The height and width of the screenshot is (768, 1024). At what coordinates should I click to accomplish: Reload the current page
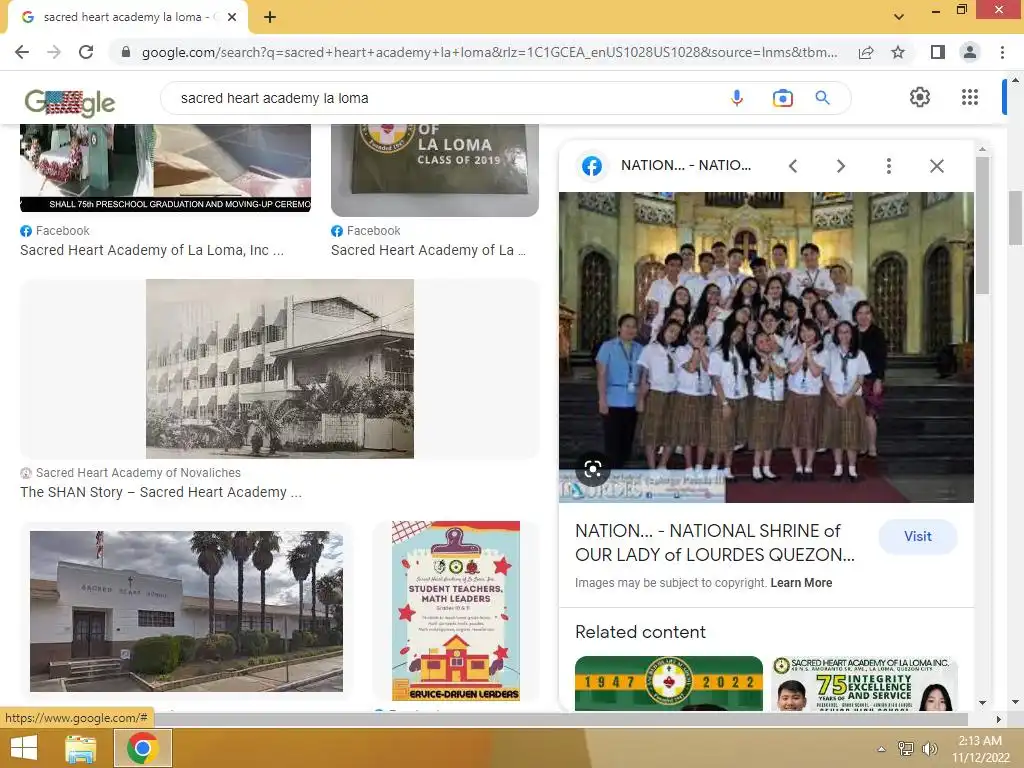(x=86, y=52)
